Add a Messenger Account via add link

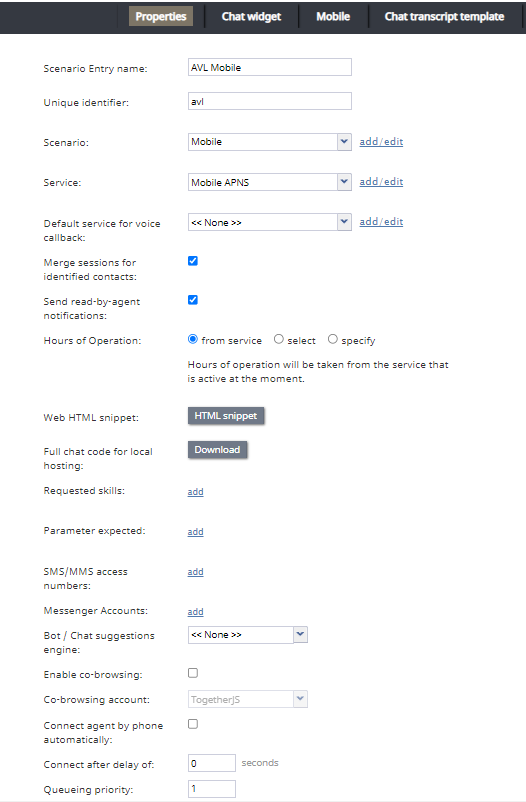tap(195, 612)
